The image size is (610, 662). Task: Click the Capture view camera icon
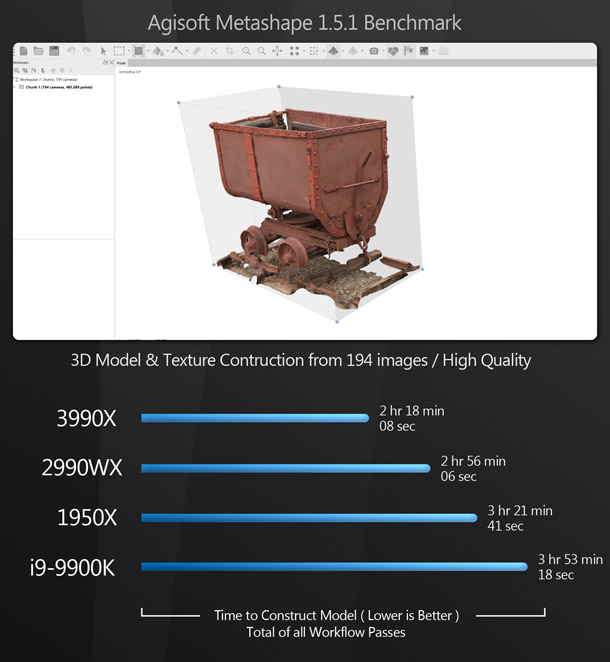tap(374, 50)
